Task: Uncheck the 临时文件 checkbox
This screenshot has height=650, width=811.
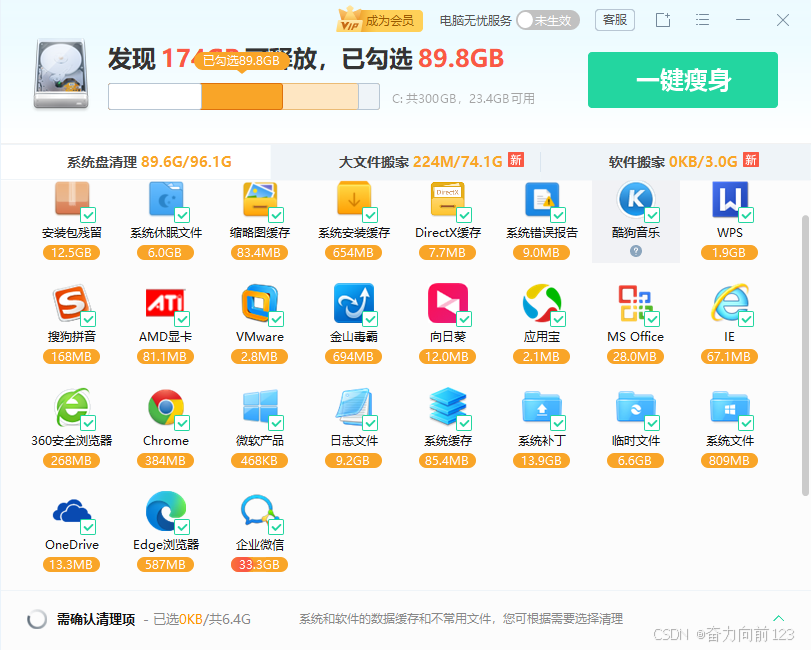Action: click(x=652, y=423)
